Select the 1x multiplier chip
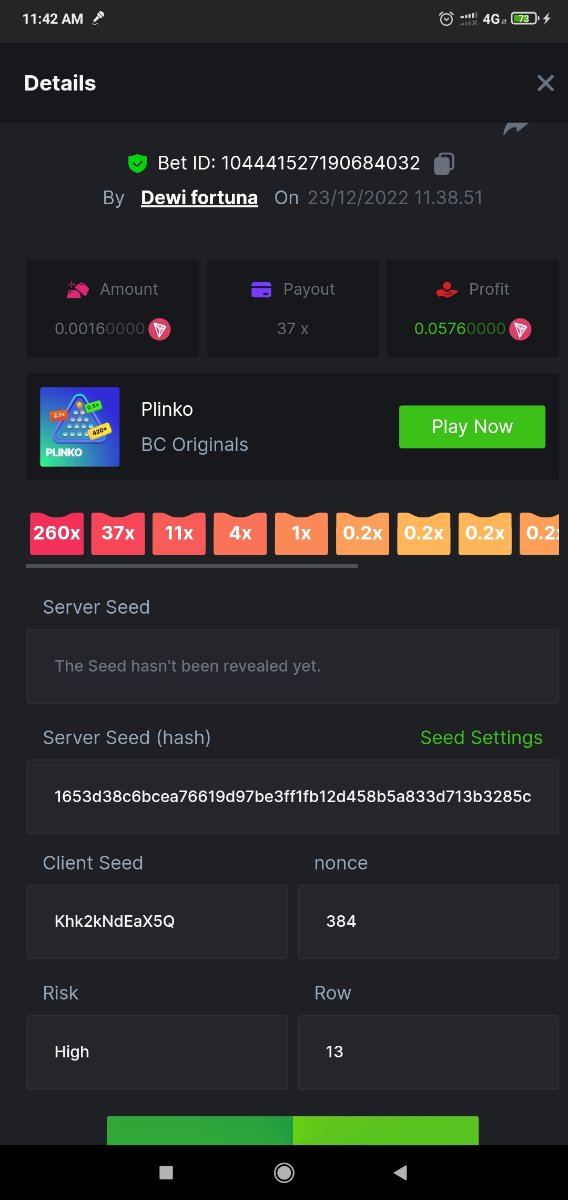Screen dimensions: 568x1200 click(x=301, y=534)
